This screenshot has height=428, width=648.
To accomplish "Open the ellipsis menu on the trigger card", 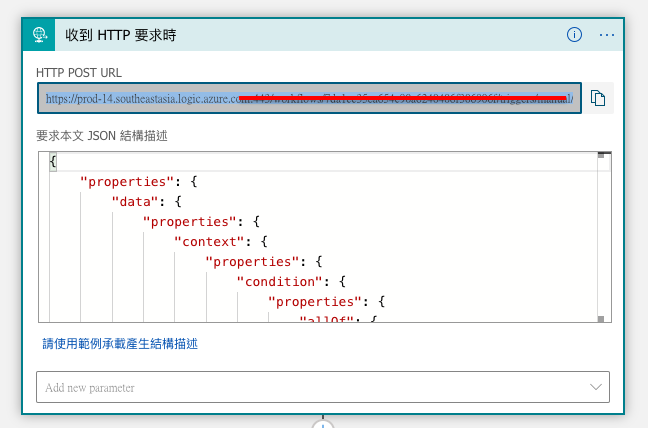I will [x=607, y=35].
